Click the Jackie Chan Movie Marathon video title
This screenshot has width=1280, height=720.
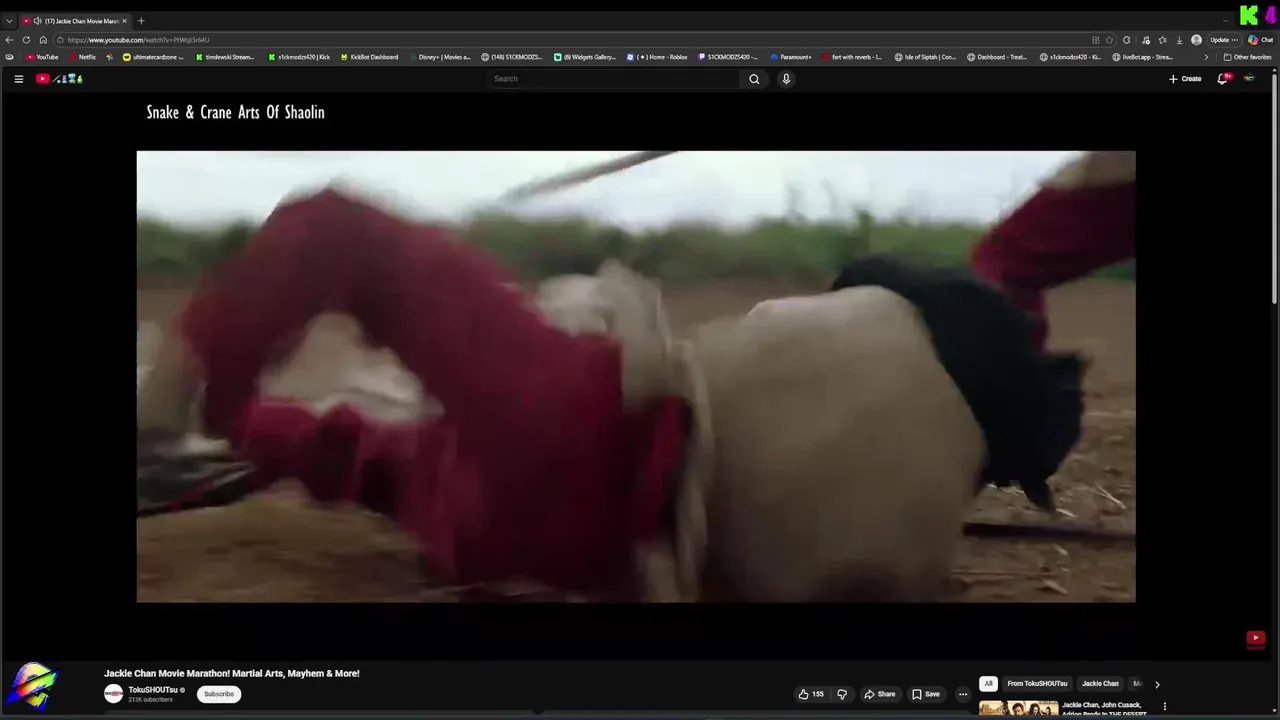click(x=232, y=673)
